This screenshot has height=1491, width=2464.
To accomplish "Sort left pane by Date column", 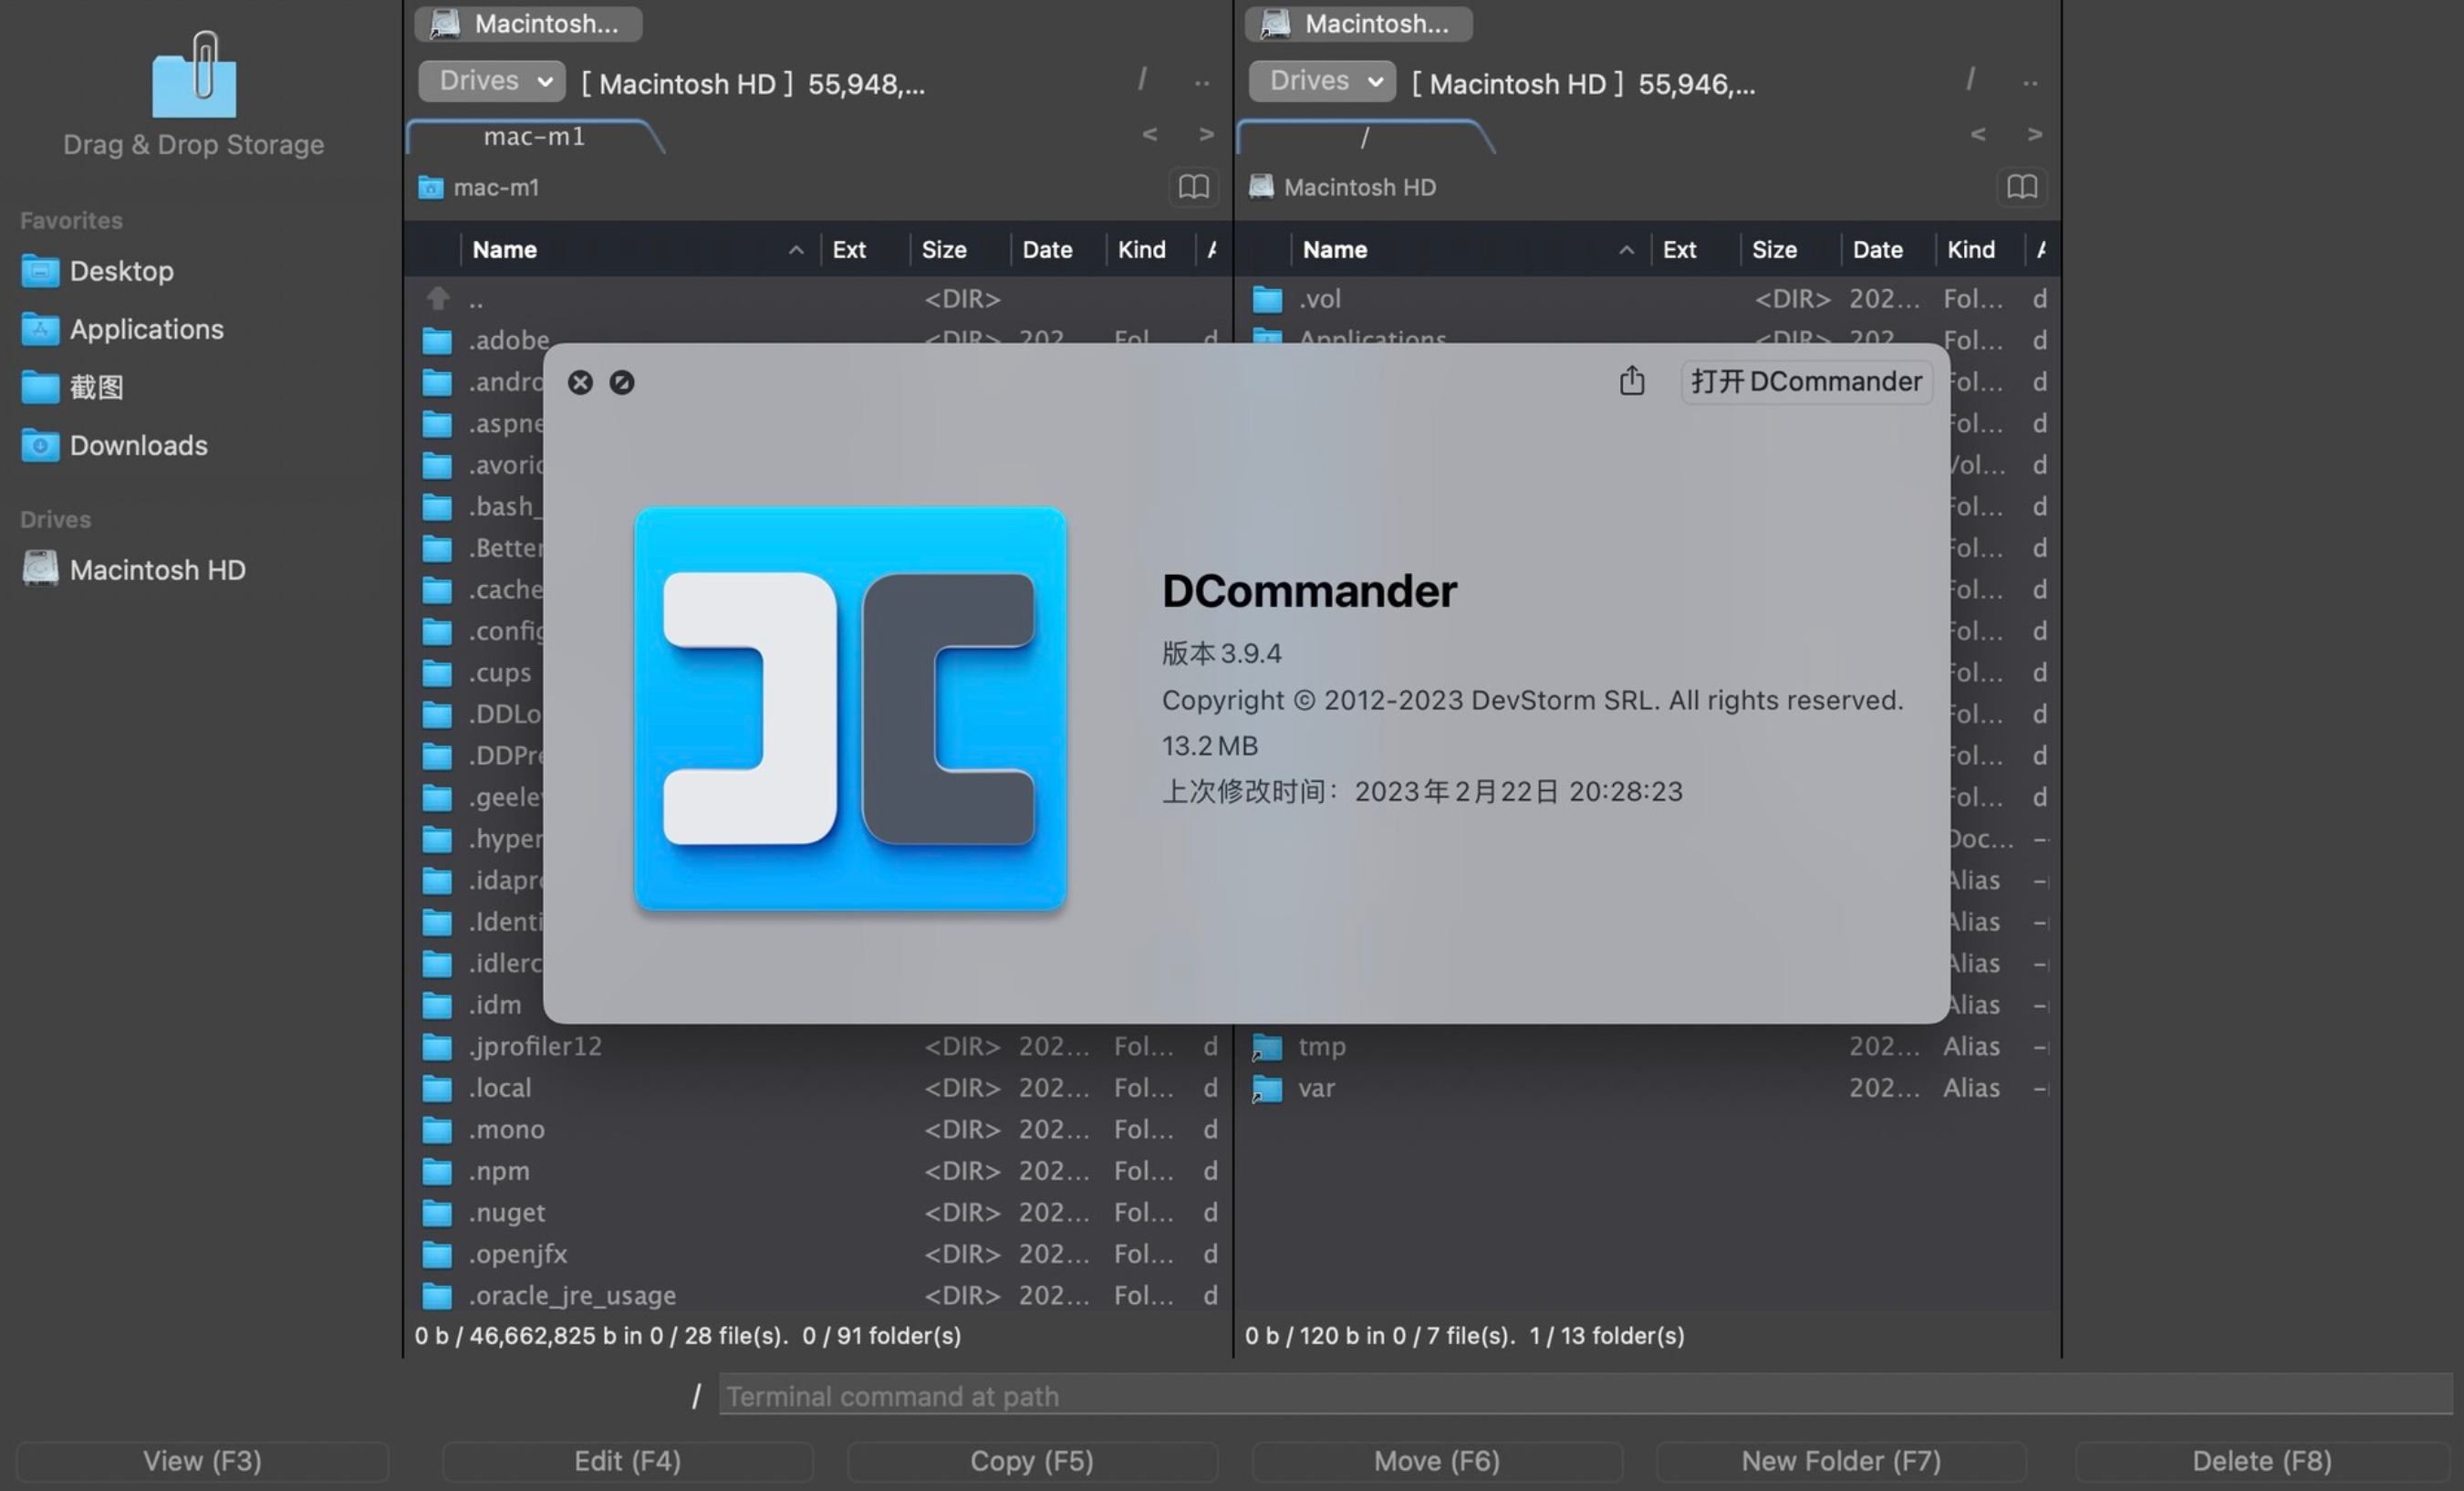I will pyautogui.click(x=1057, y=250).
